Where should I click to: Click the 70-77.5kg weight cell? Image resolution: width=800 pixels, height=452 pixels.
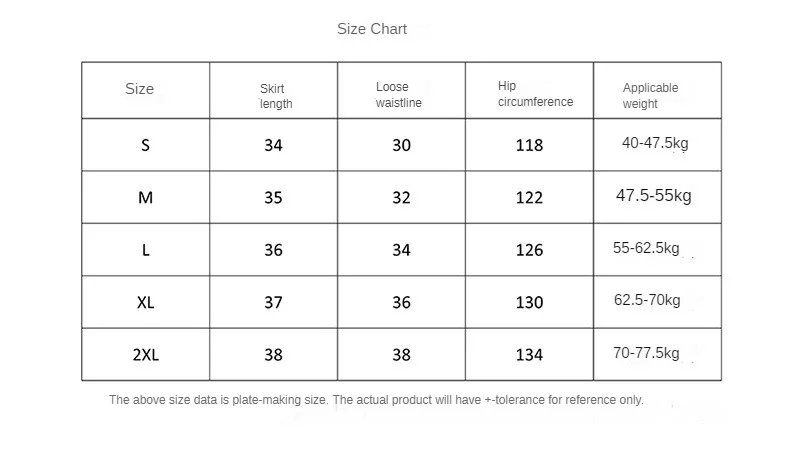(646, 353)
